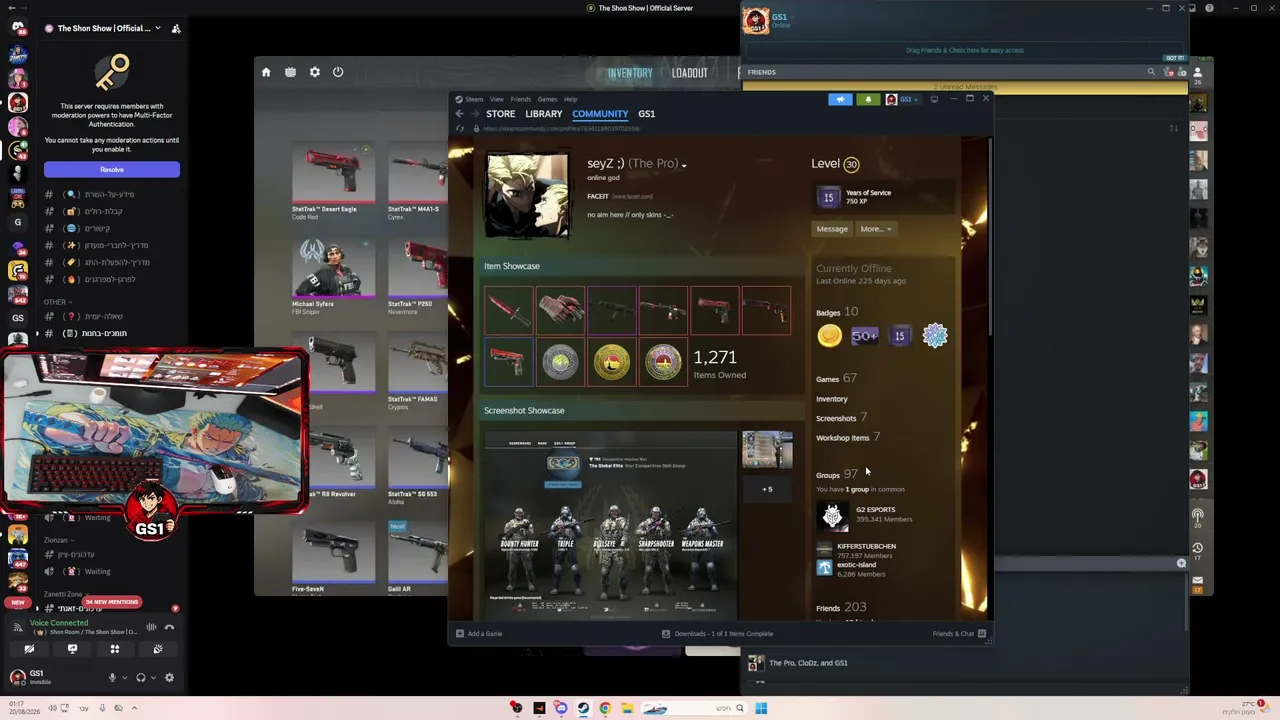Open Discord activities launcher button
The height and width of the screenshot is (720, 1280).
tap(115, 650)
